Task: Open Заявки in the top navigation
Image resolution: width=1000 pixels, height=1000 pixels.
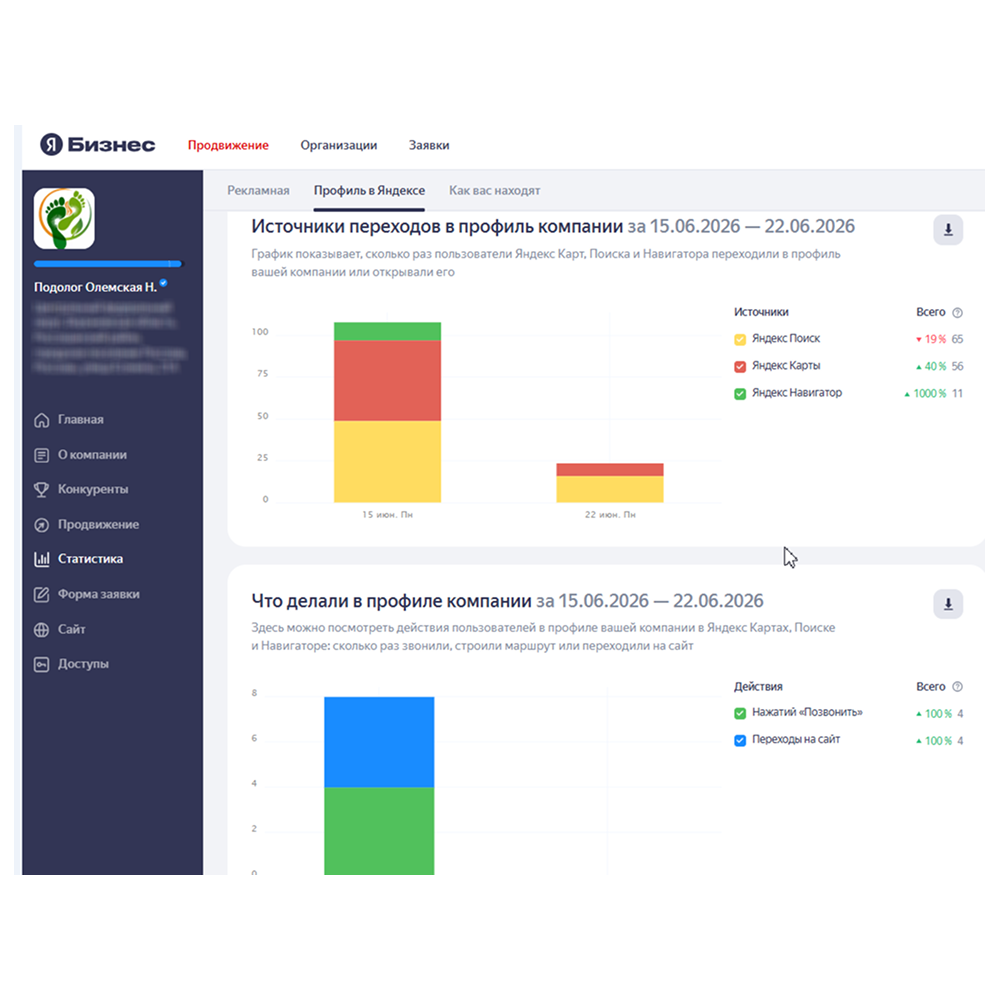Action: point(429,145)
